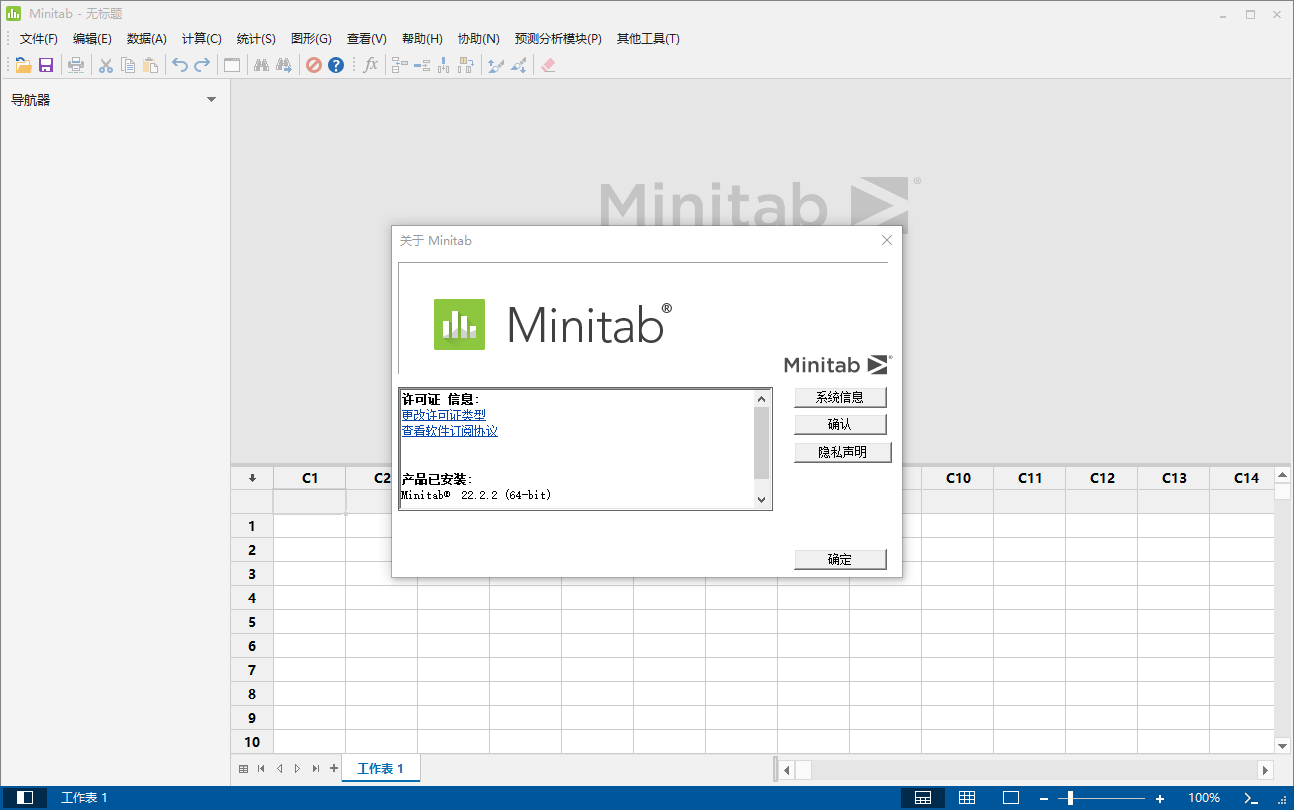Go to the previous worksheet tab arrow
Viewport: 1294px width, 810px height.
279,769
